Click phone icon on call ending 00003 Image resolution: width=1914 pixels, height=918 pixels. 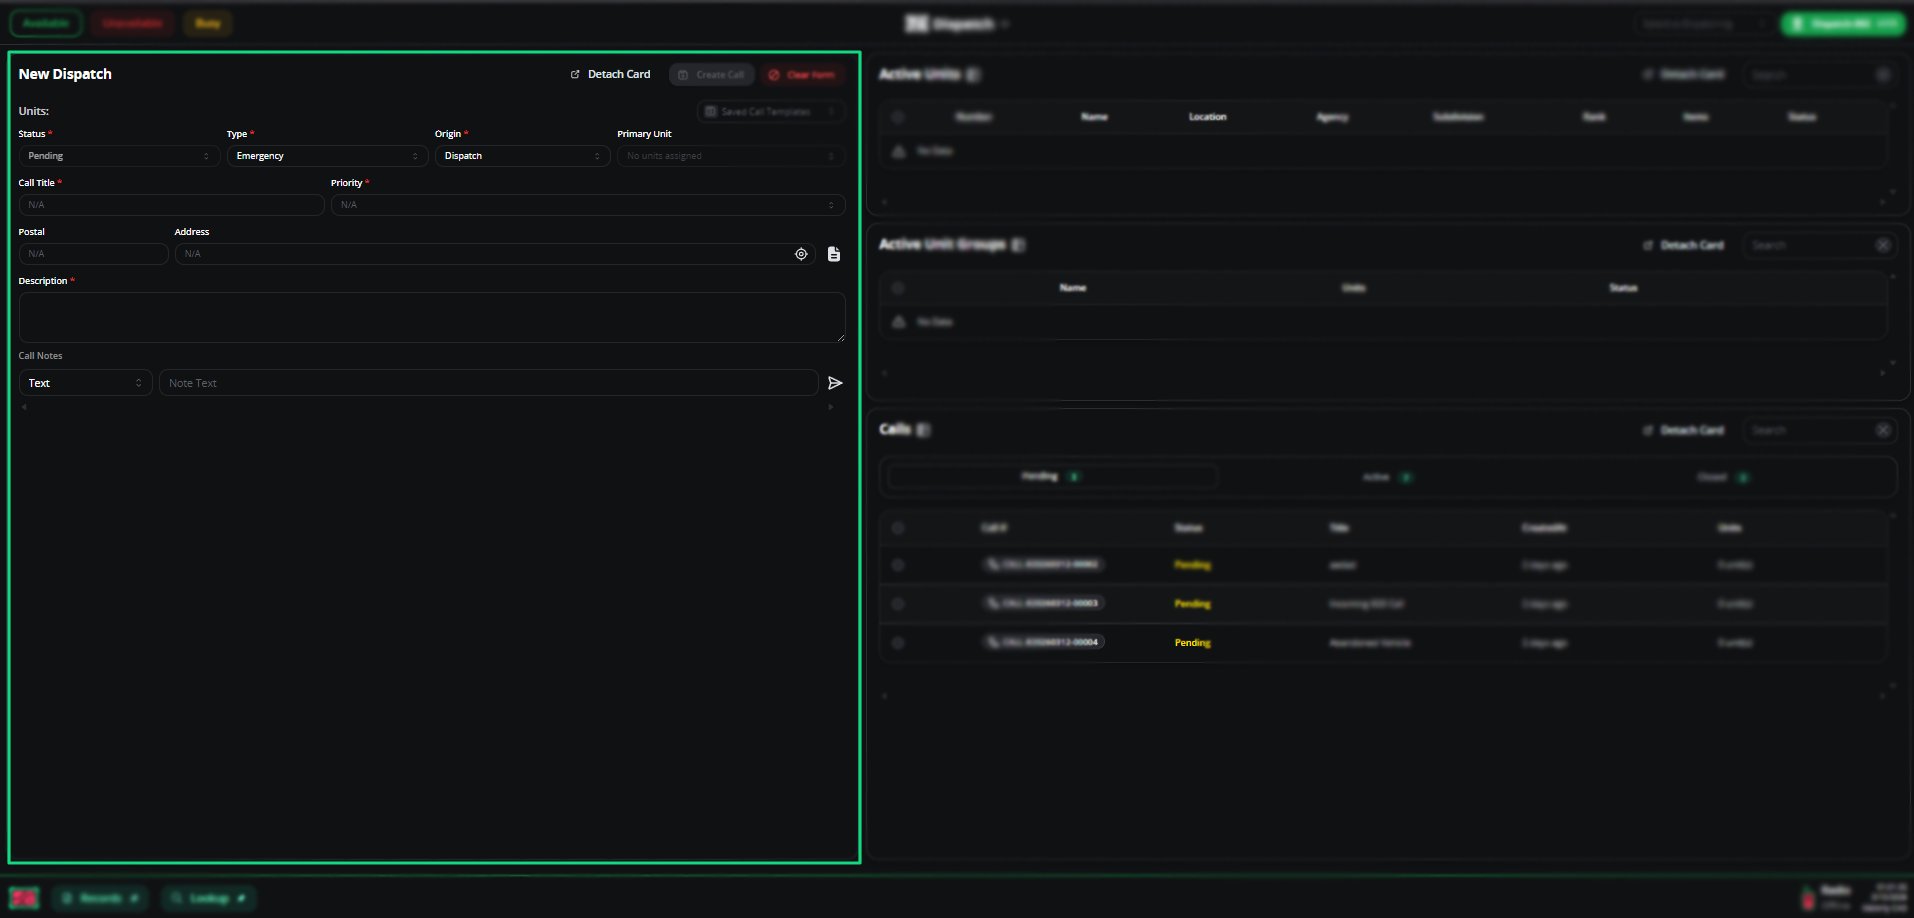tap(993, 603)
